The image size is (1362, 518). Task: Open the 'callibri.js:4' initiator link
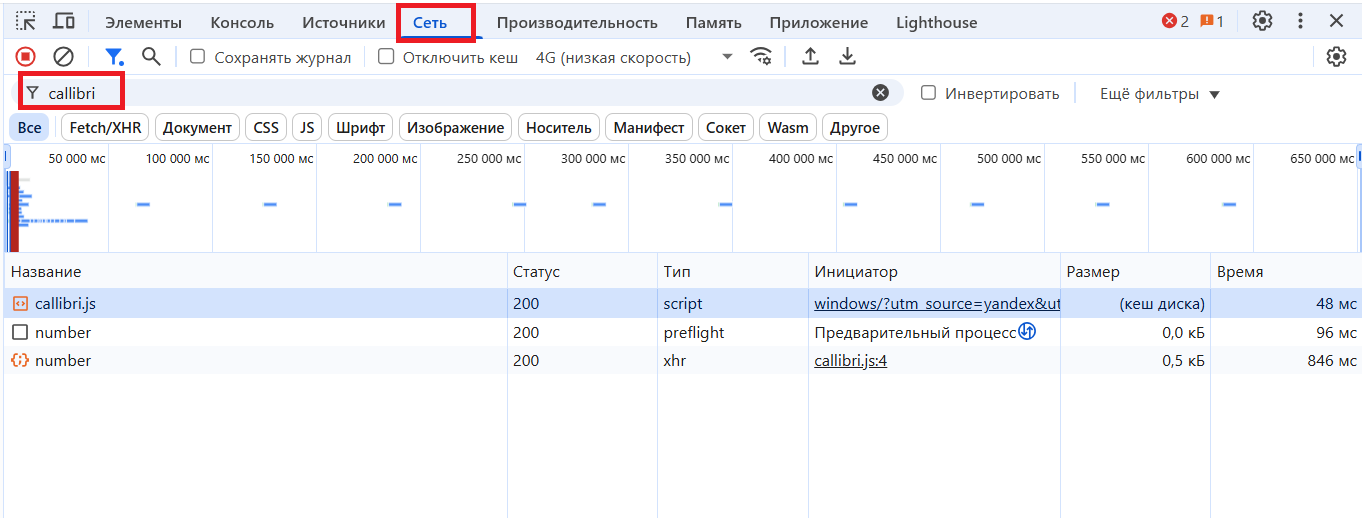(850, 360)
